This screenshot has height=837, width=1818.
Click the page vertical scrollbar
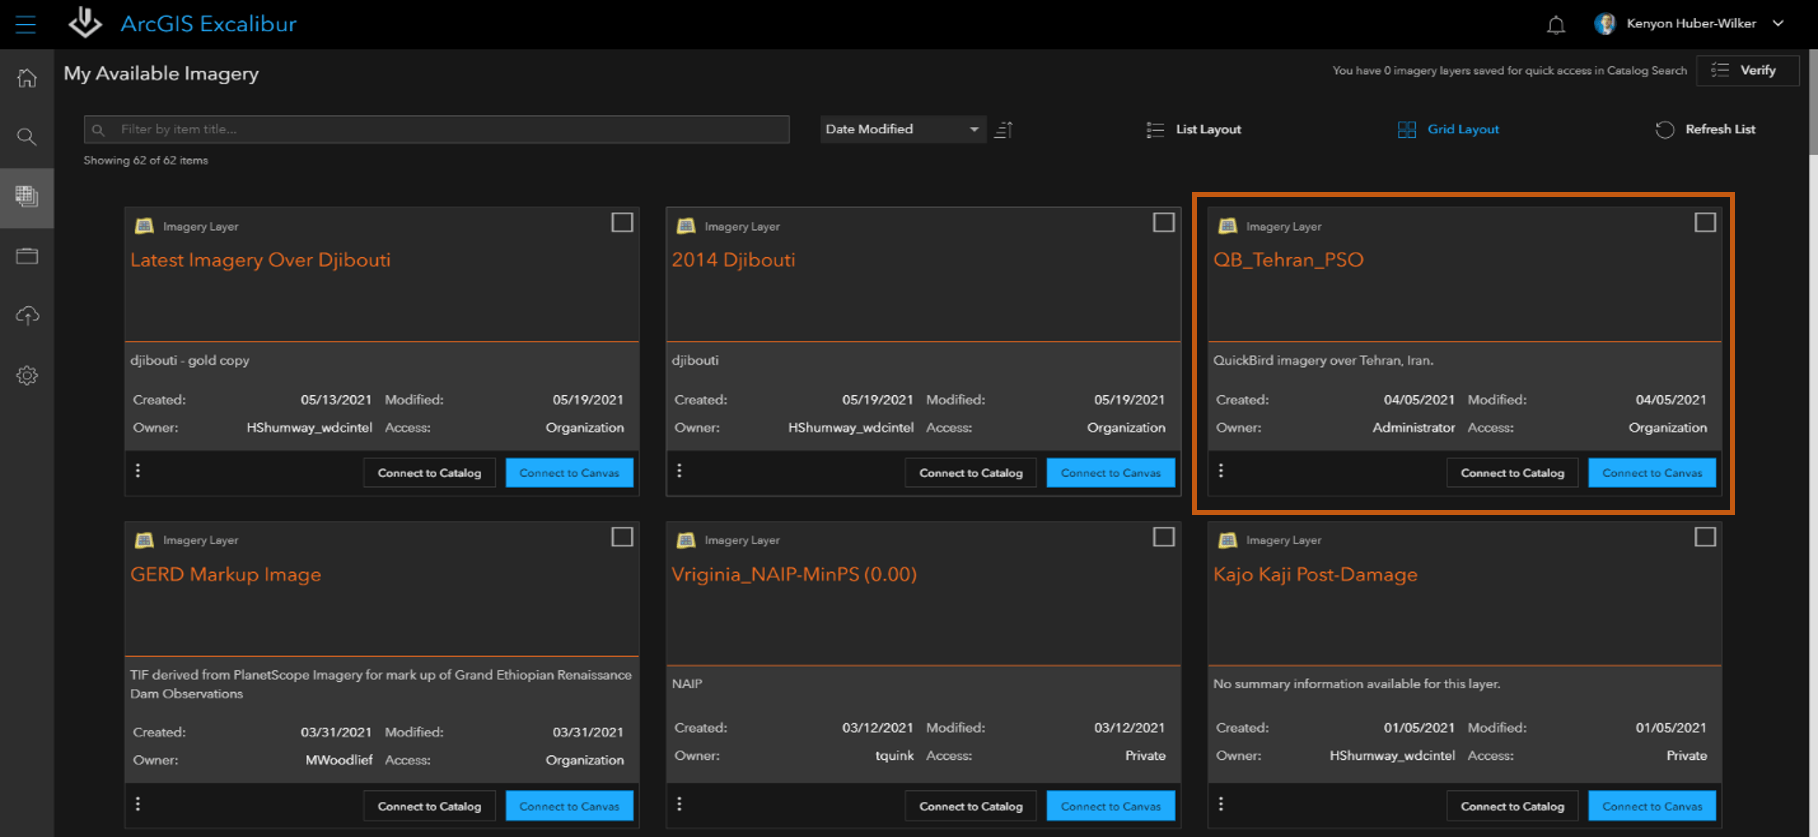pos(1811,104)
